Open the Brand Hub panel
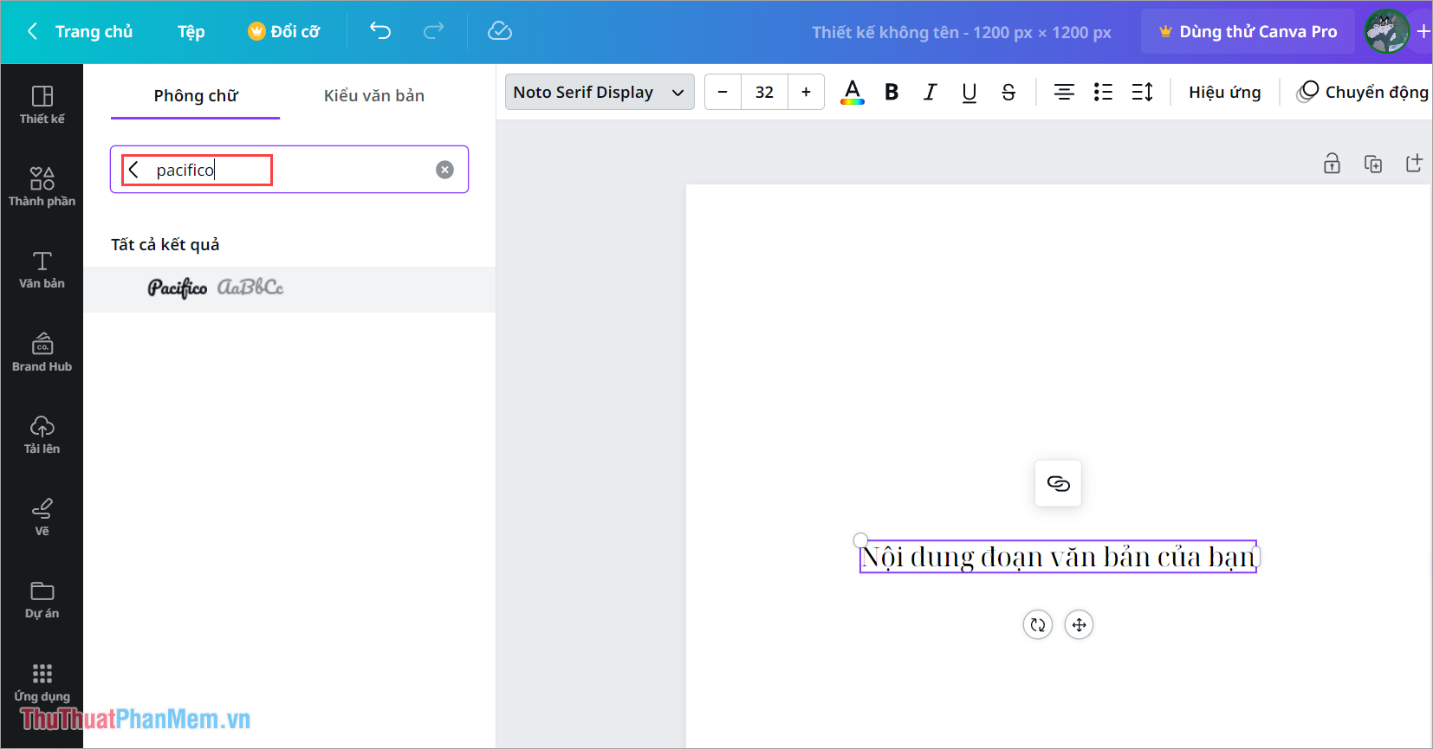Image resolution: width=1433 pixels, height=749 pixels. pyautogui.click(x=42, y=351)
